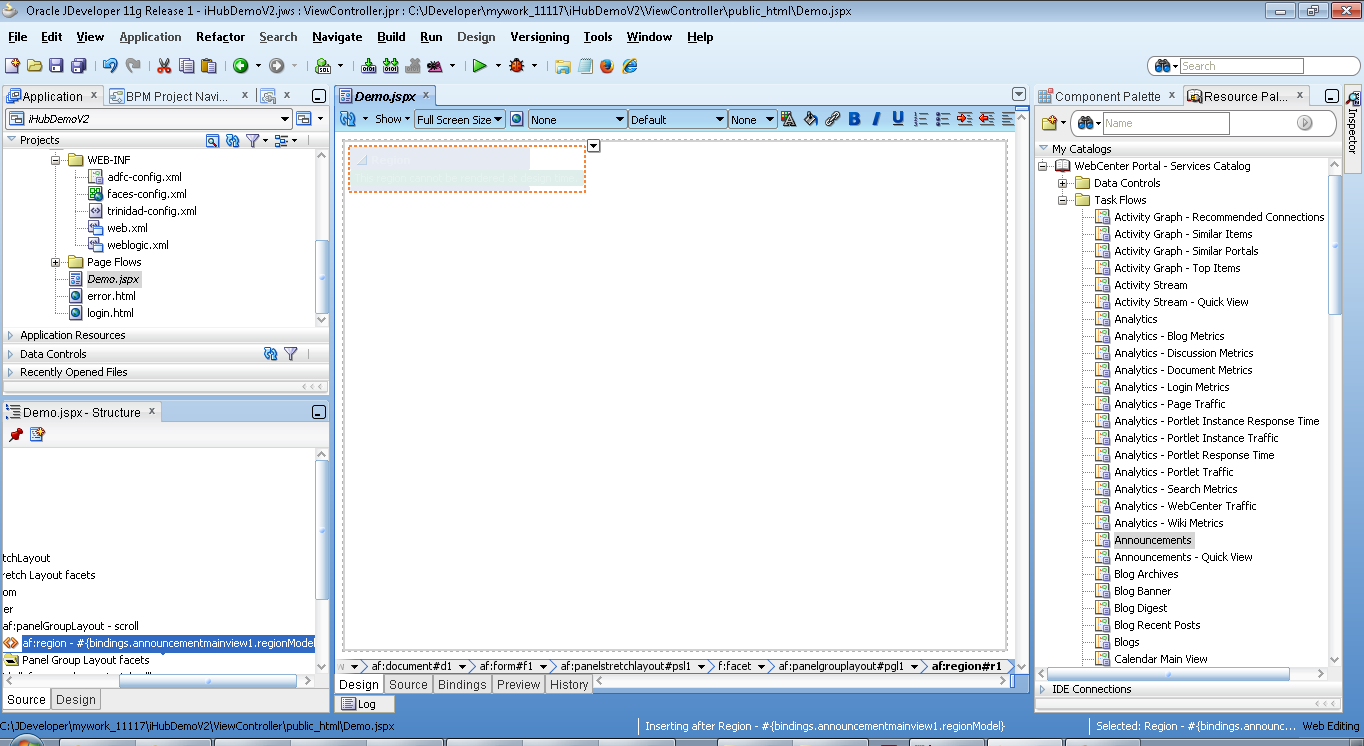This screenshot has height=746, width=1364.
Task: Open the Default style dropdown
Action: tap(677, 119)
